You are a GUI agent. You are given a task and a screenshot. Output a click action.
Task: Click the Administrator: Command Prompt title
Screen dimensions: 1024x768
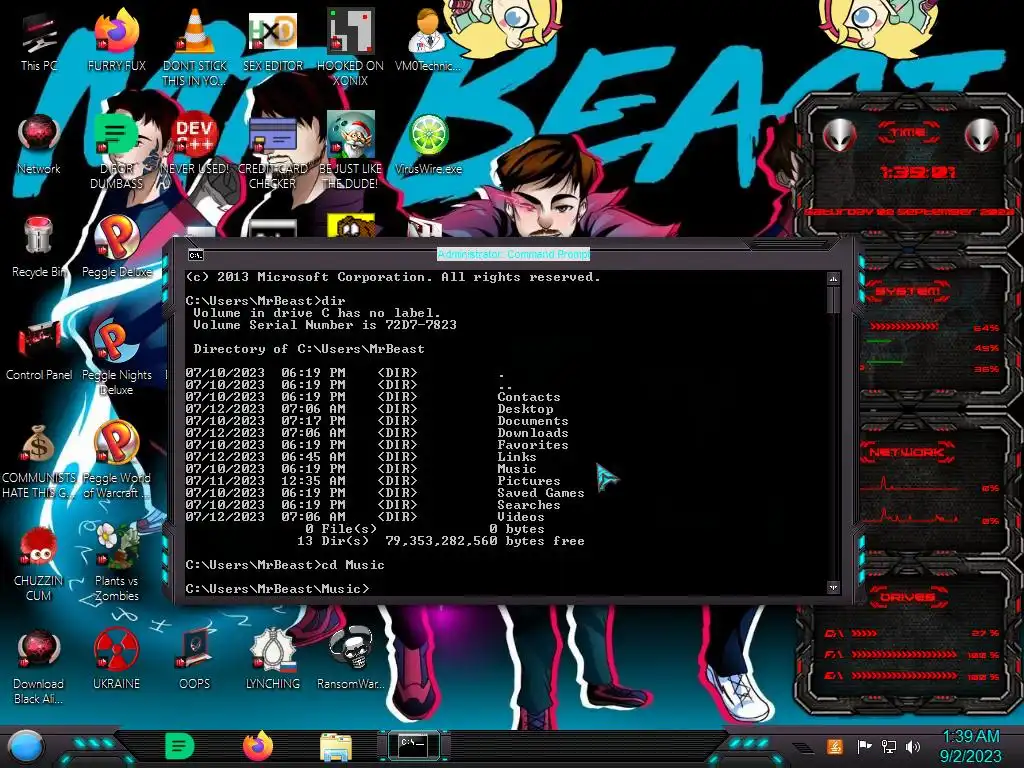(x=513, y=254)
